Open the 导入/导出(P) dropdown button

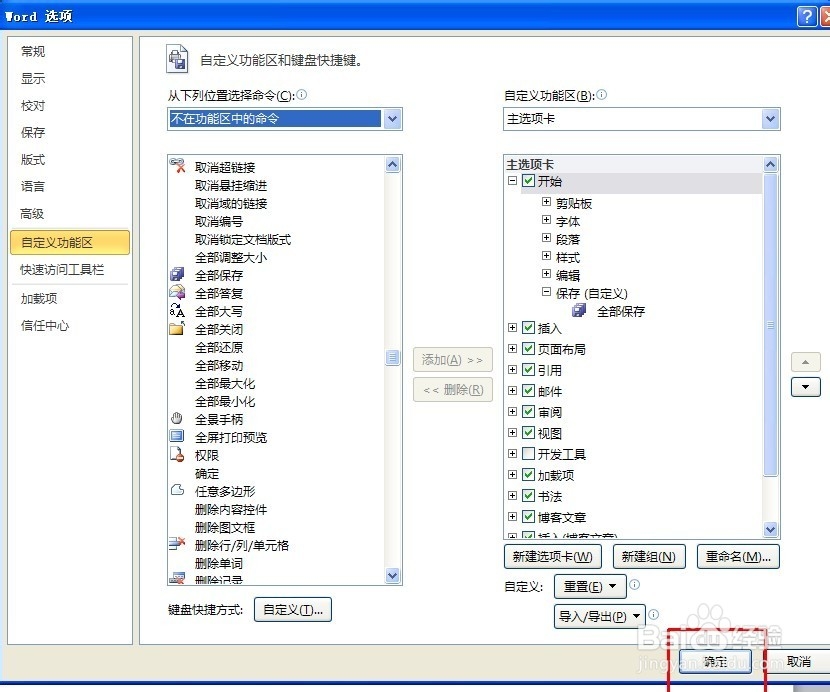click(600, 616)
